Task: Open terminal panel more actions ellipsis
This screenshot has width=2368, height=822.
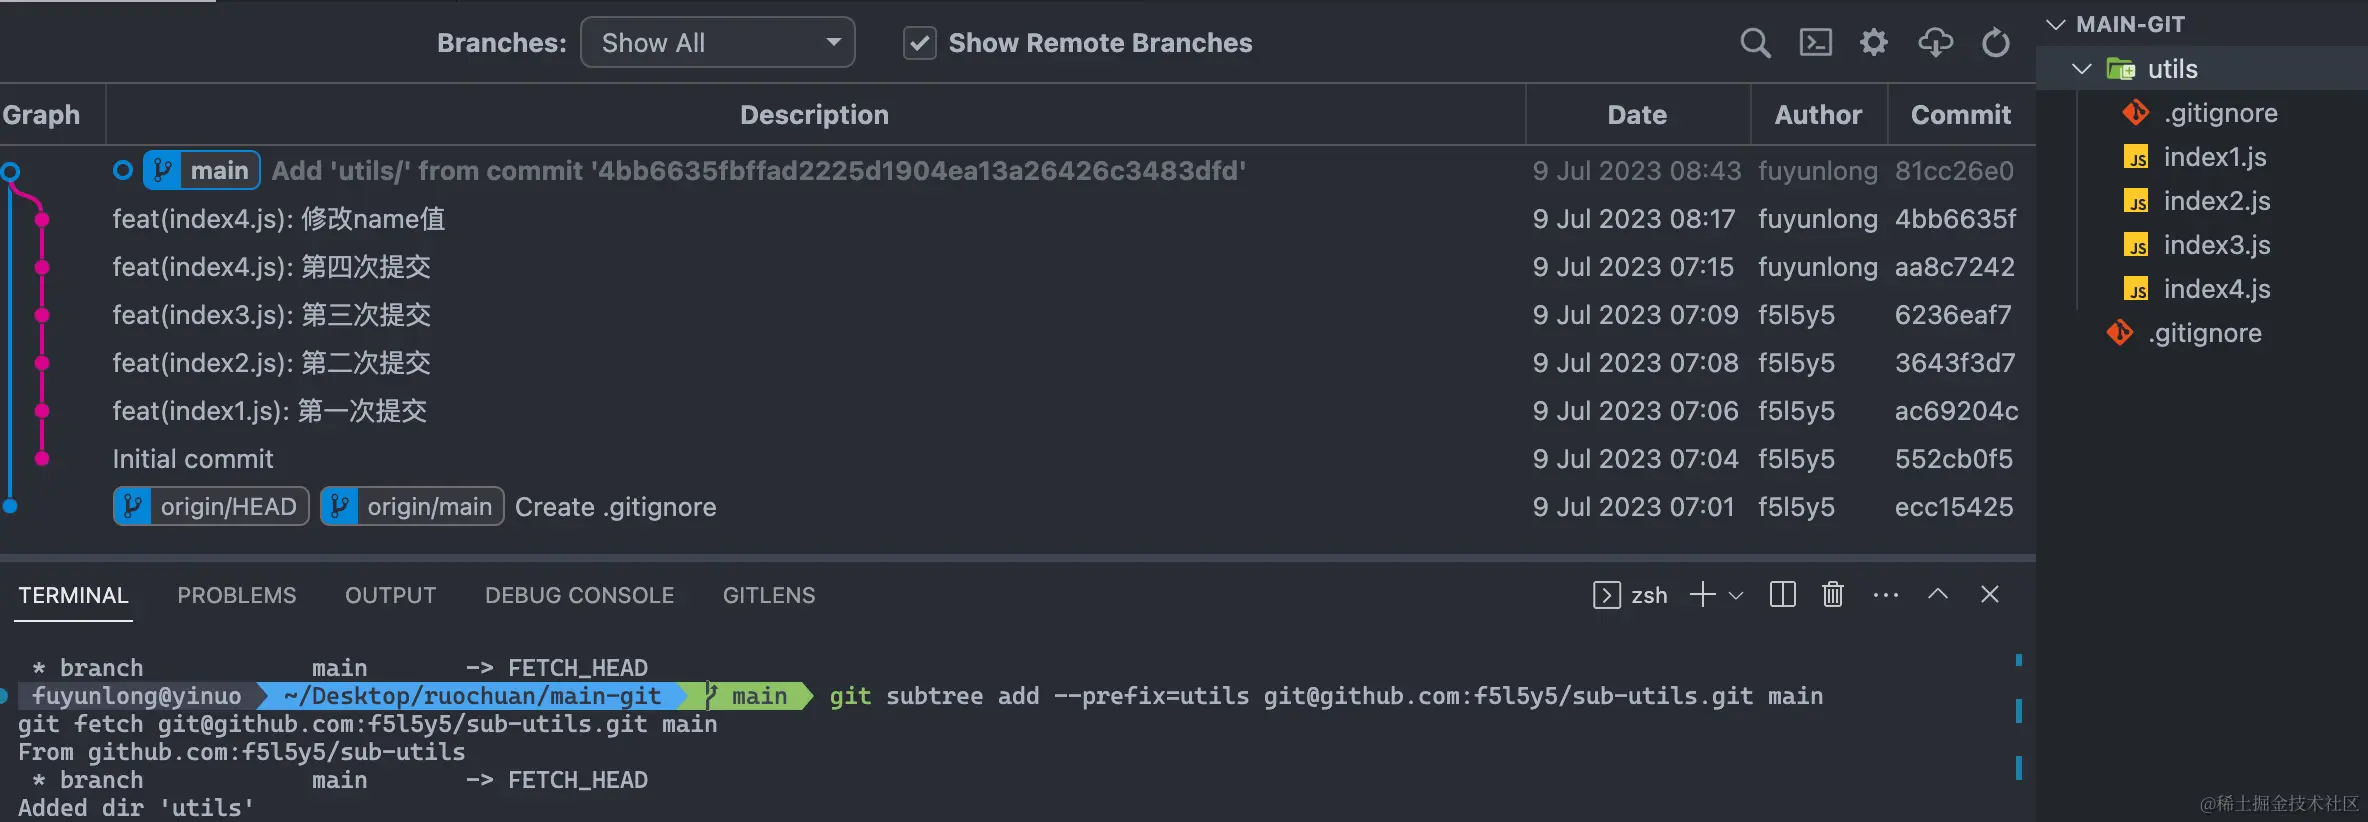Action: (1886, 595)
